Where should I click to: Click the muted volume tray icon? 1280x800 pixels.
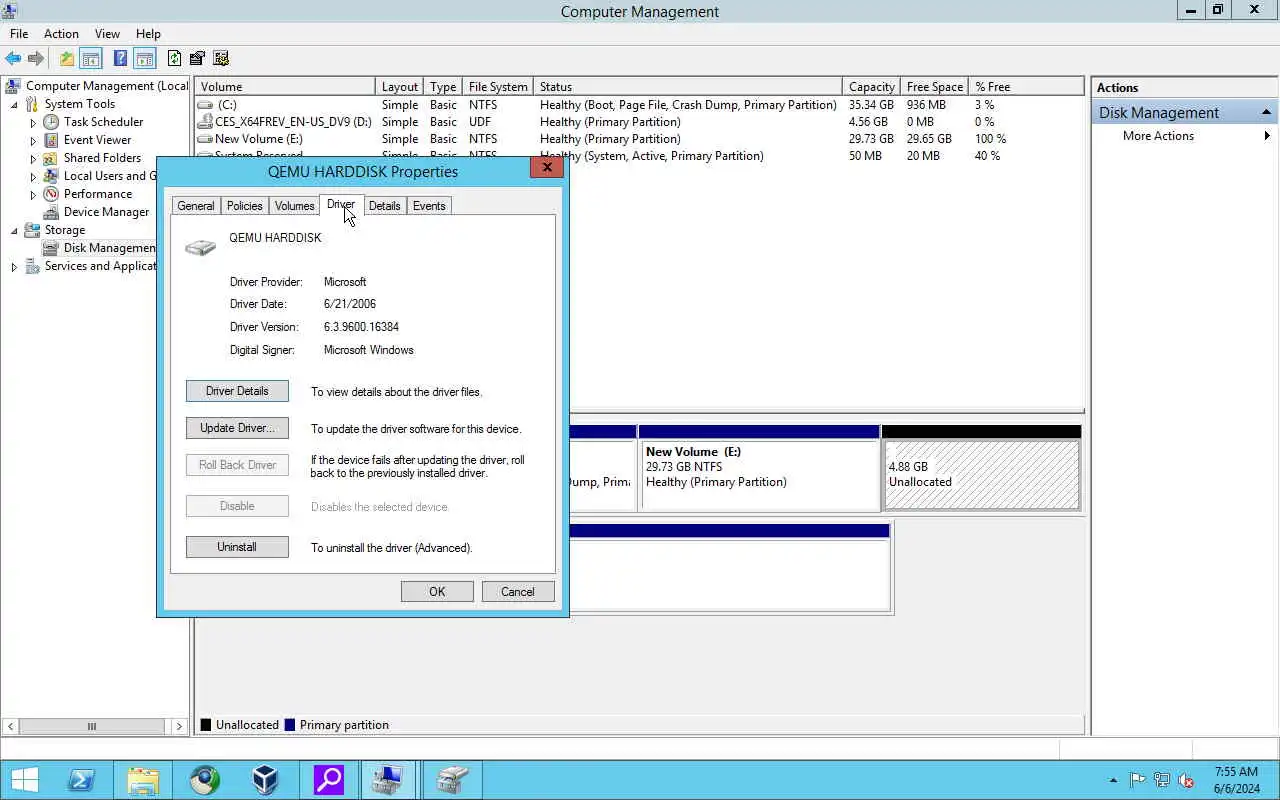tap(1186, 780)
